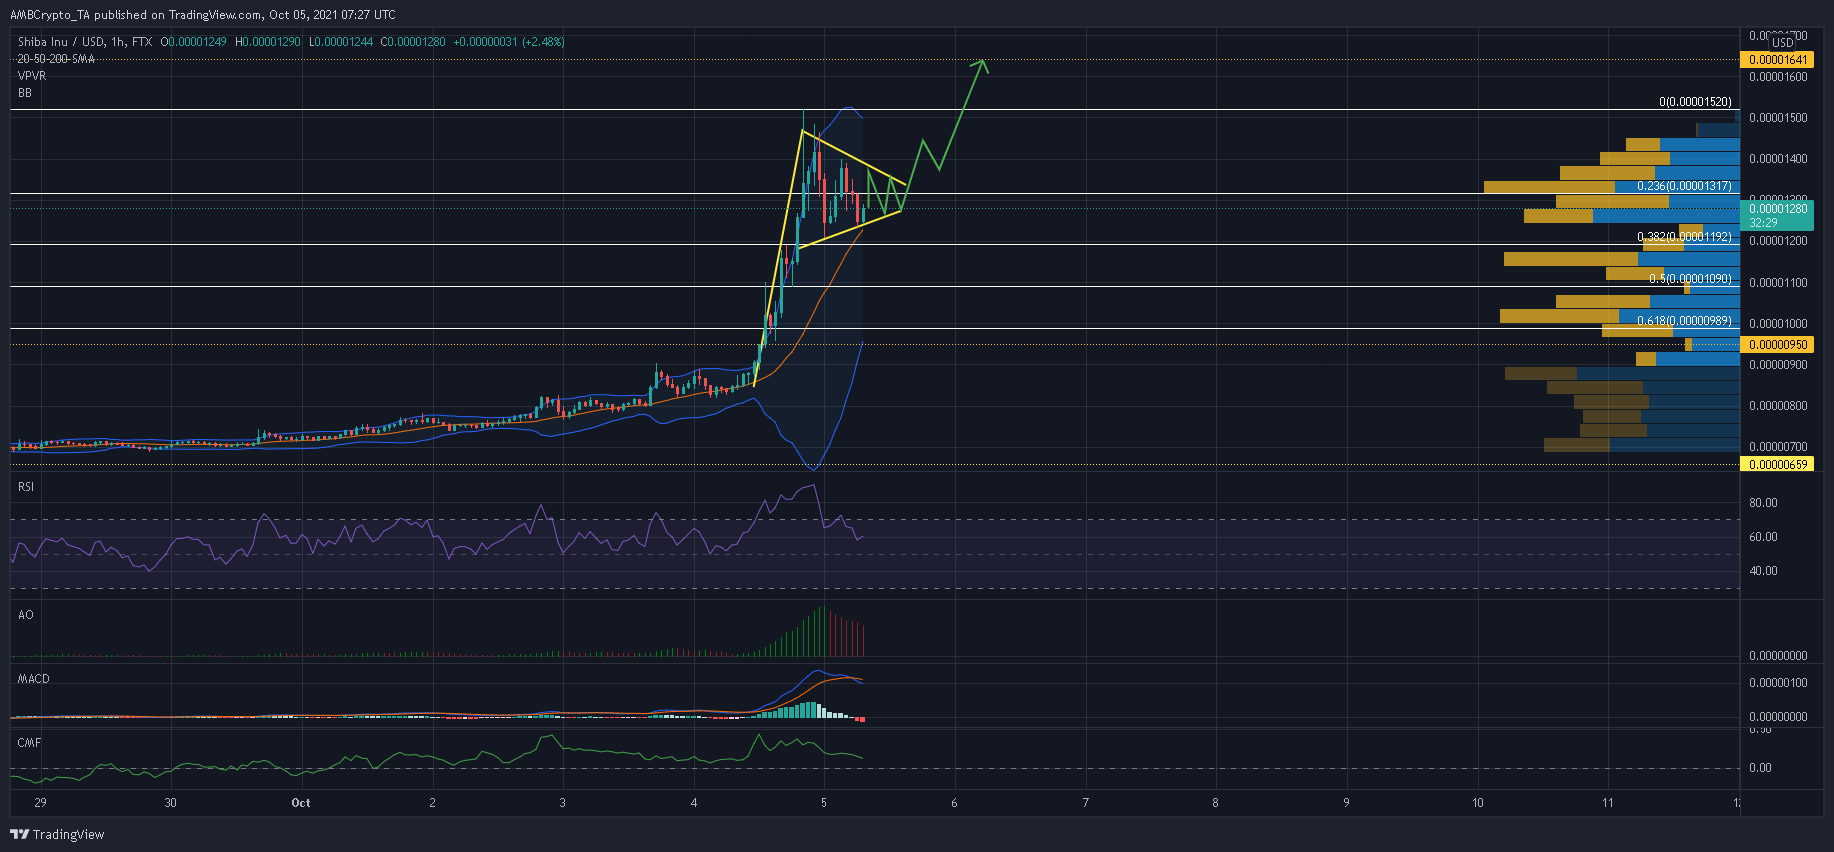Click the 0.00000700 price axis tick
The width and height of the screenshot is (1834, 852).
tap(1778, 447)
